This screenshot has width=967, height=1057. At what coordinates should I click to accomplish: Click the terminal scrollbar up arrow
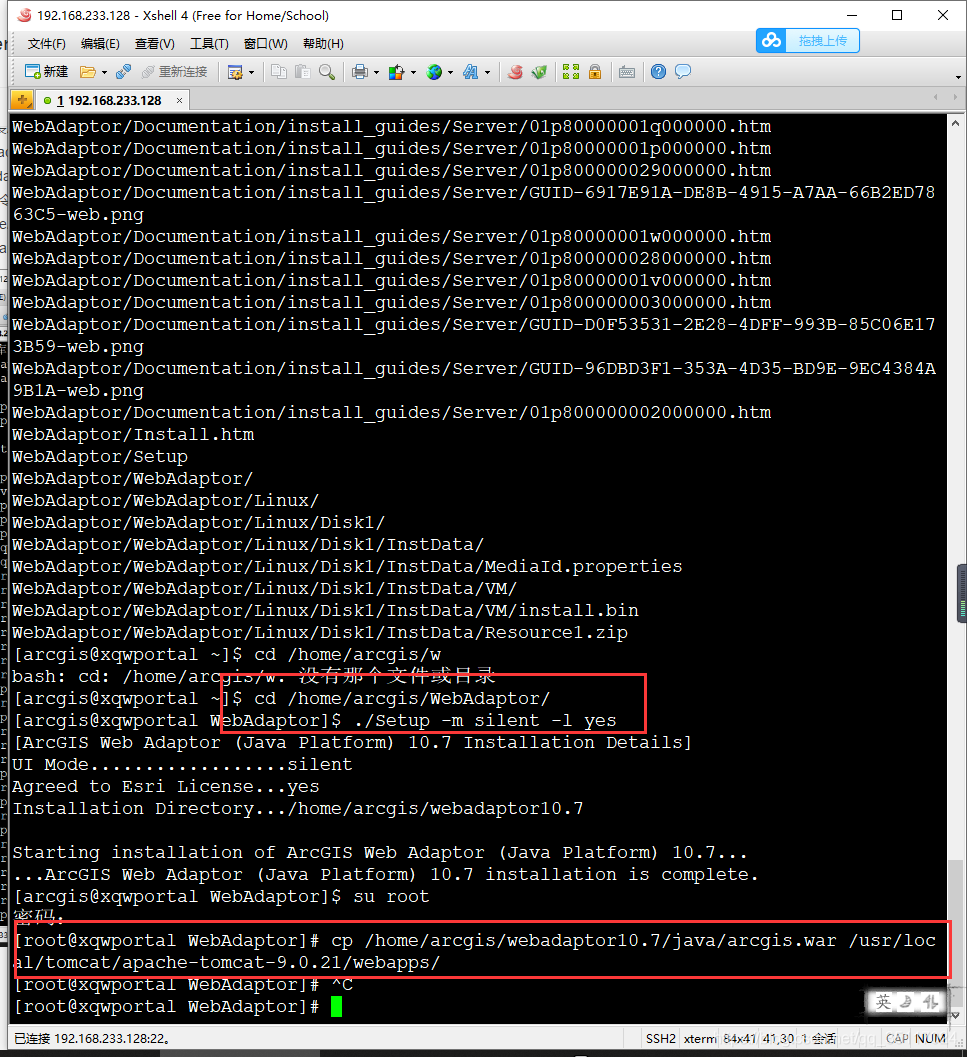(955, 123)
